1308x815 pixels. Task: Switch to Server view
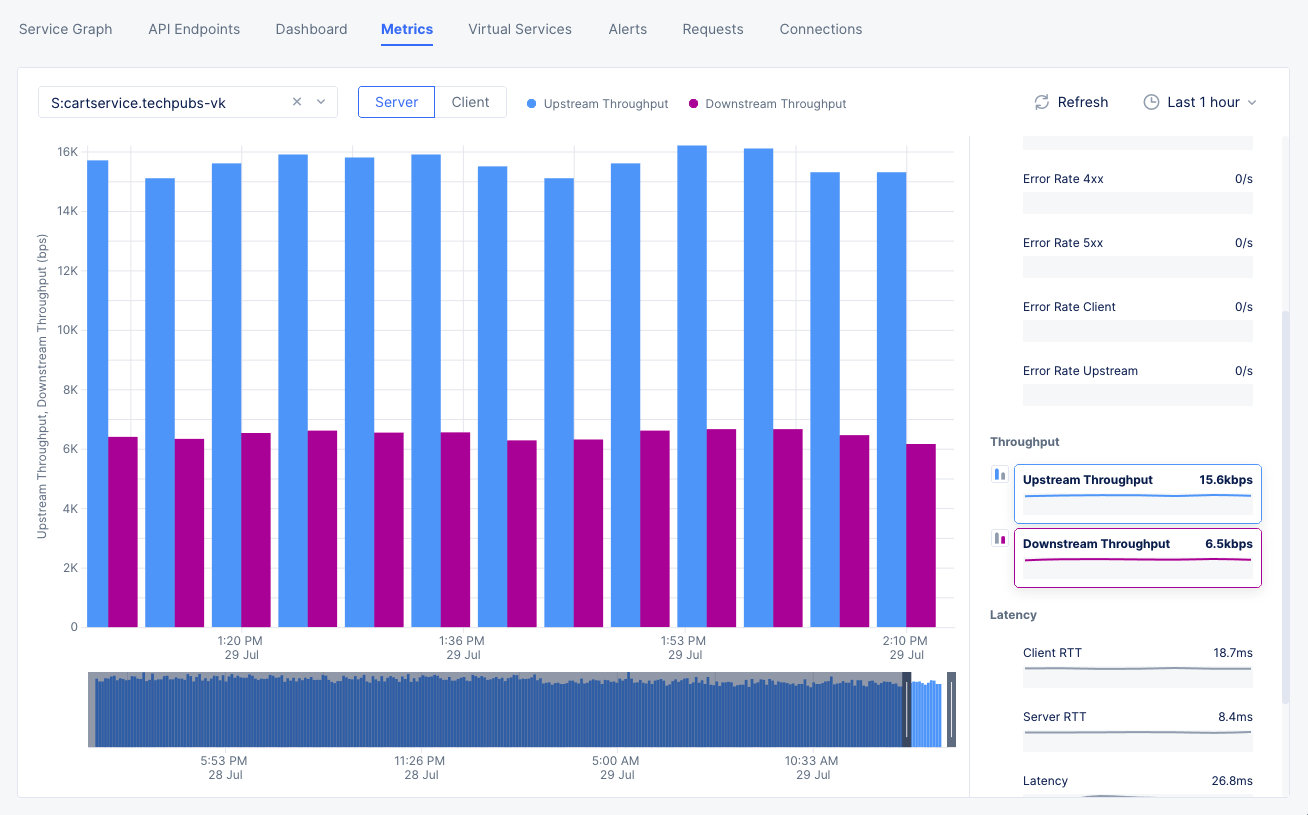[396, 102]
